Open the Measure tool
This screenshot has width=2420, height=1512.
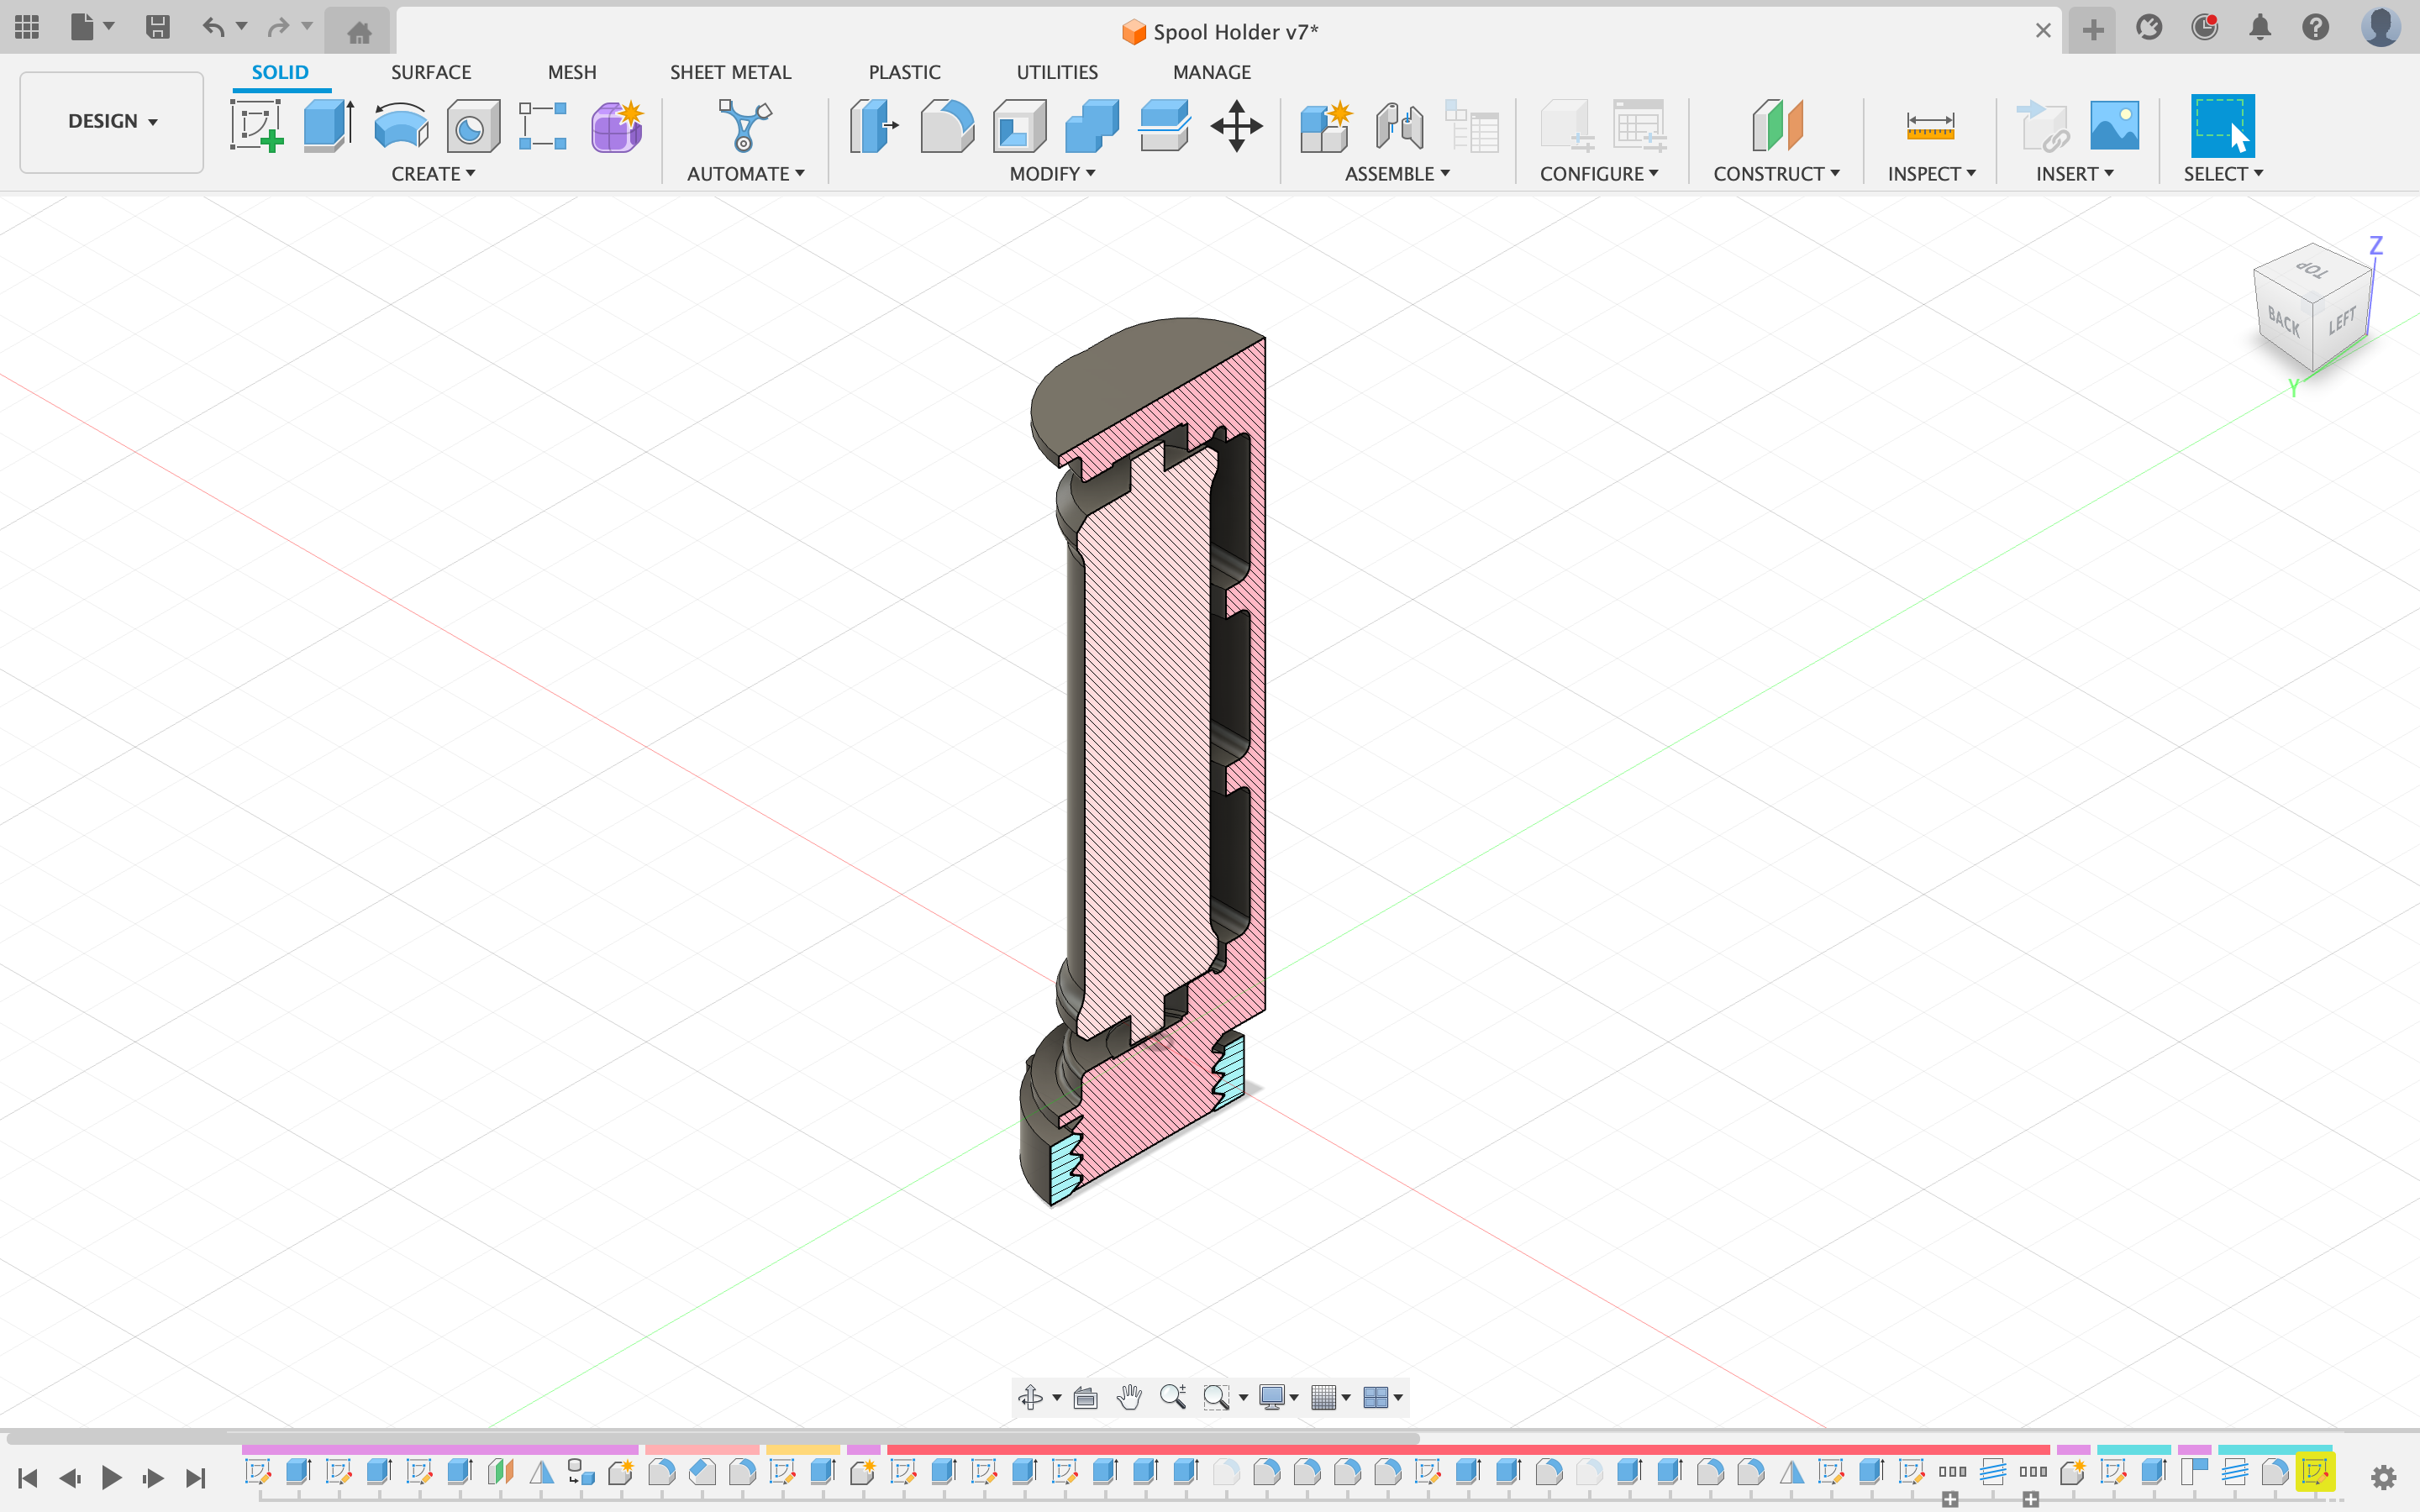pos(1929,126)
